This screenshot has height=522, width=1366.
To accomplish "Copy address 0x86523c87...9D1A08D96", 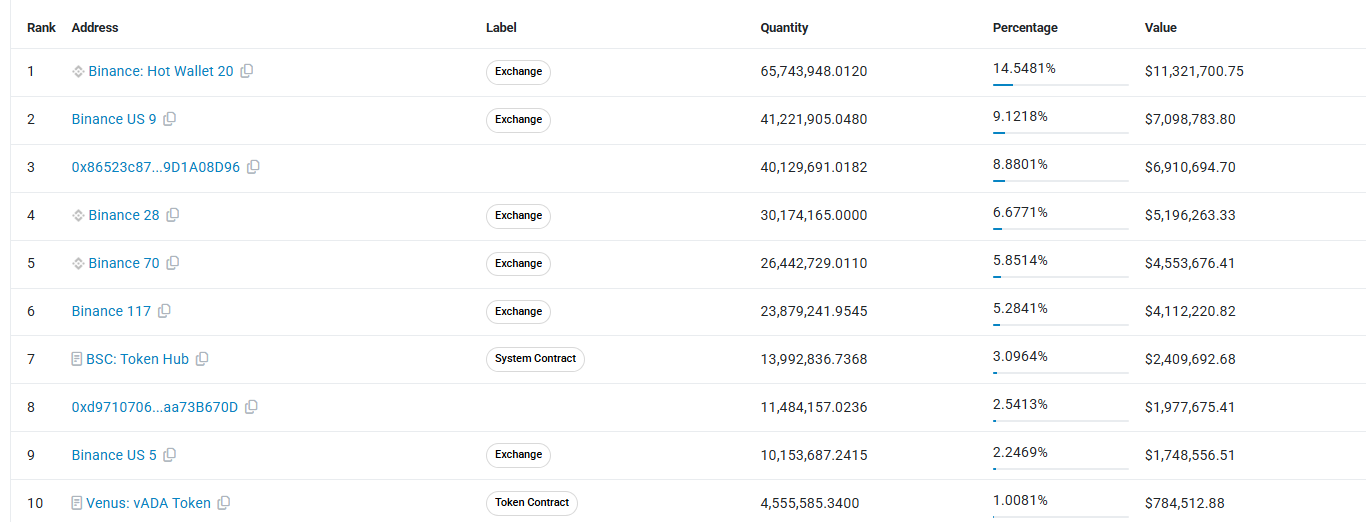I will click(x=253, y=167).
